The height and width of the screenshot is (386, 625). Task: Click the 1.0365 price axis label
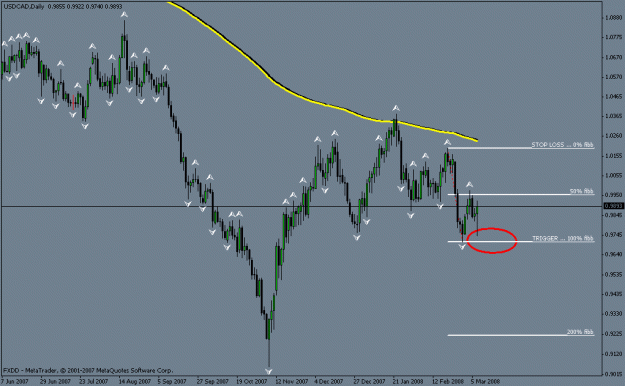pos(613,116)
